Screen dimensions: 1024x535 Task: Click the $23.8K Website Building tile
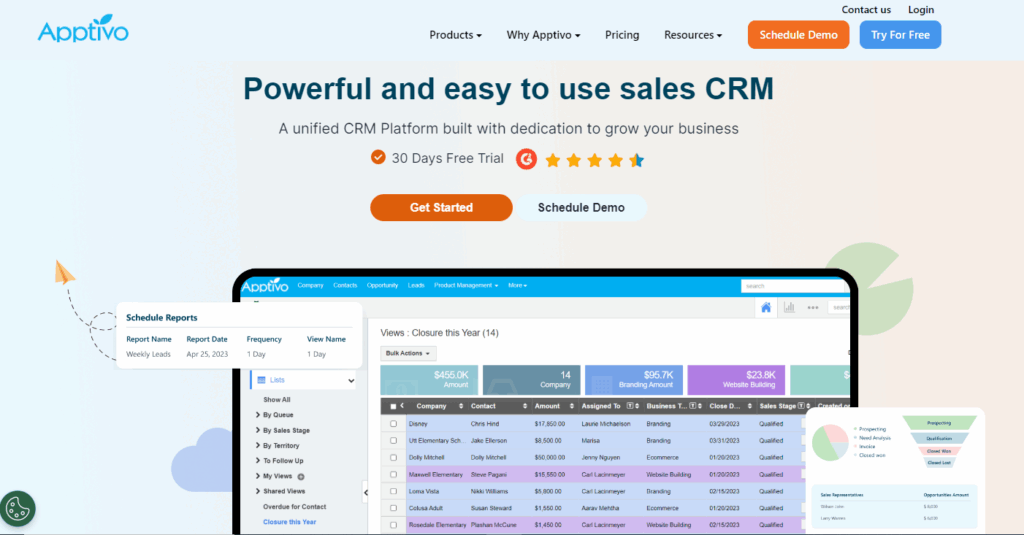(736, 380)
